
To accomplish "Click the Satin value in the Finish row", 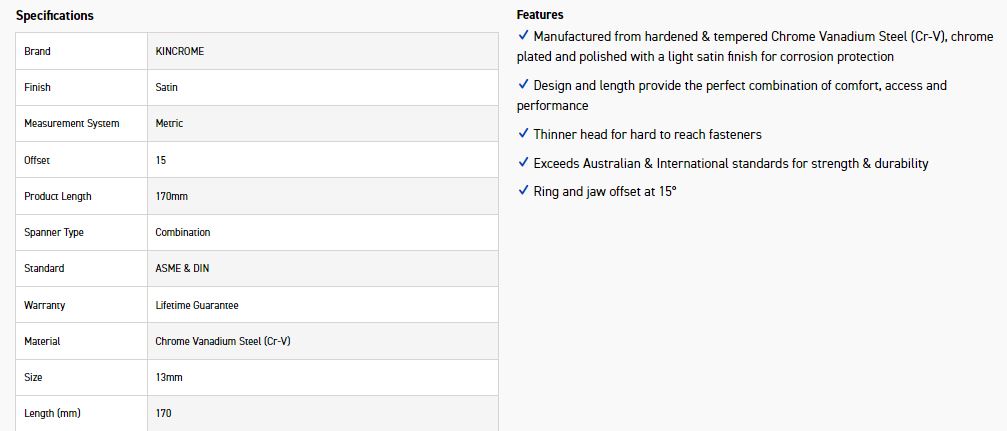I will coord(167,88).
